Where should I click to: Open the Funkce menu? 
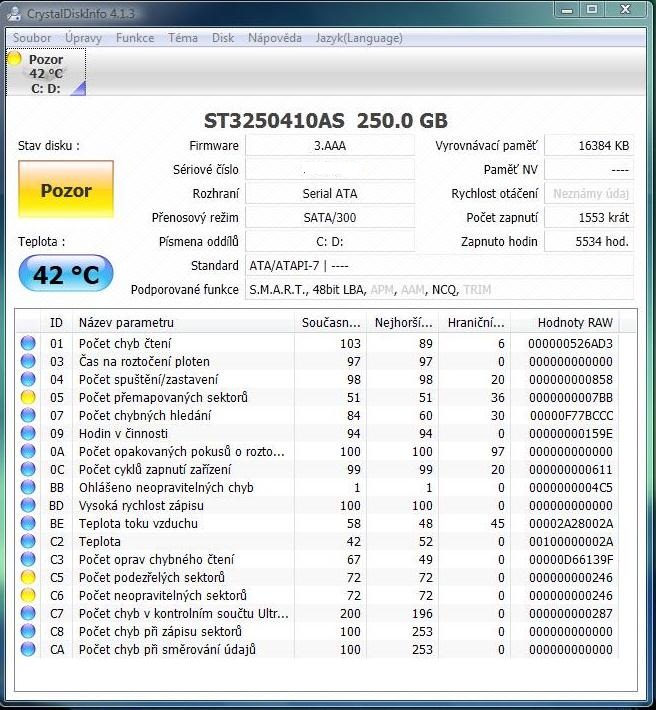tap(135, 38)
